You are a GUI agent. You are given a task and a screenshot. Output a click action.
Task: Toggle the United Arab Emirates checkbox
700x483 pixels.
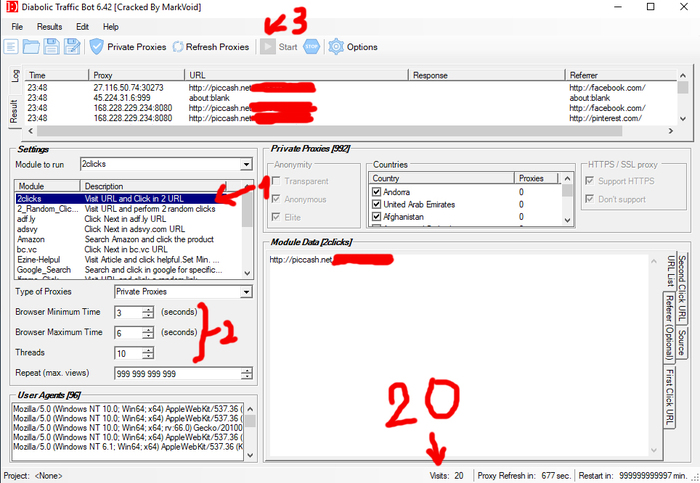(x=376, y=206)
